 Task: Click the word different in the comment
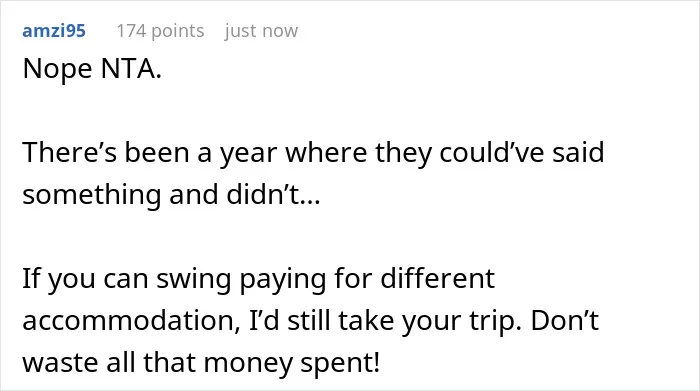click(x=438, y=279)
